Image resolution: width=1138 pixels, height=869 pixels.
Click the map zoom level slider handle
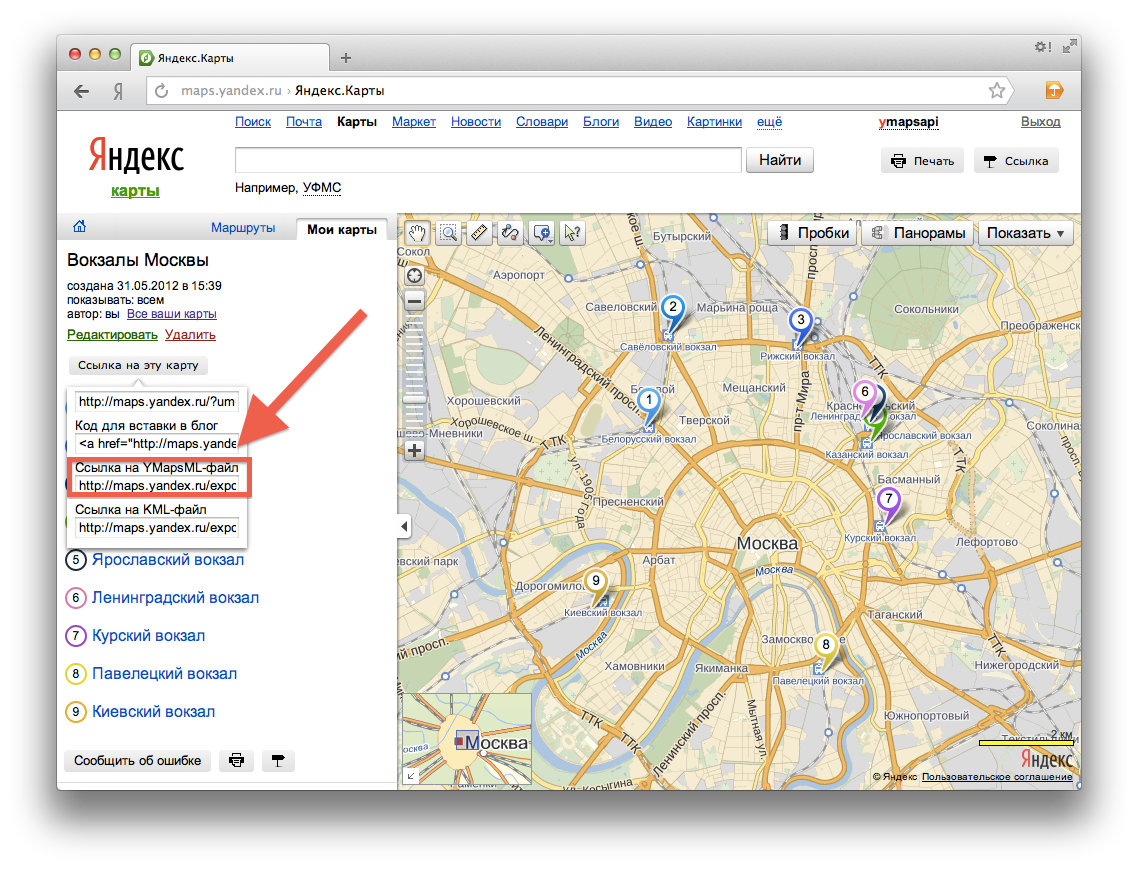point(414,398)
